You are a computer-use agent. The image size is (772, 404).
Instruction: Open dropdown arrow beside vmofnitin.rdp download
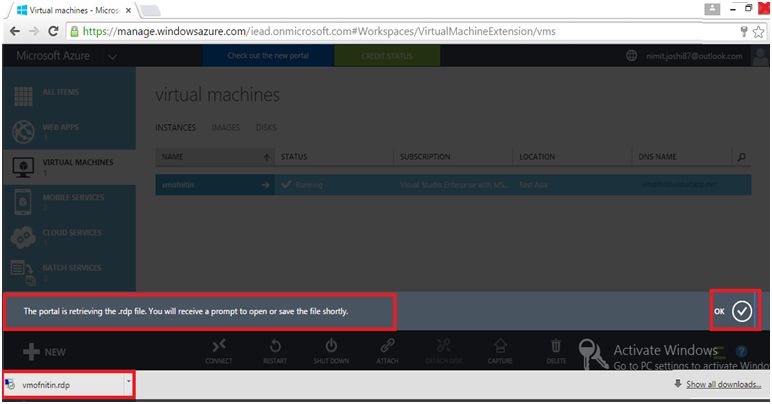129,381
